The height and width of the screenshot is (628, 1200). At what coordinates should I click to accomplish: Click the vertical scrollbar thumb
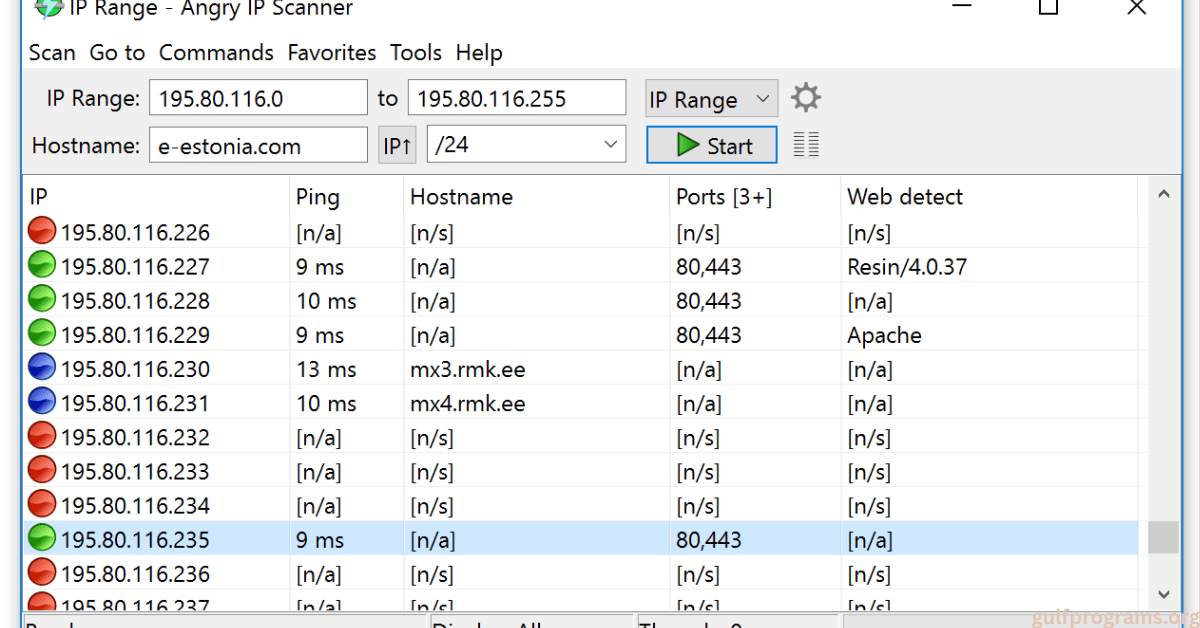pos(1162,538)
